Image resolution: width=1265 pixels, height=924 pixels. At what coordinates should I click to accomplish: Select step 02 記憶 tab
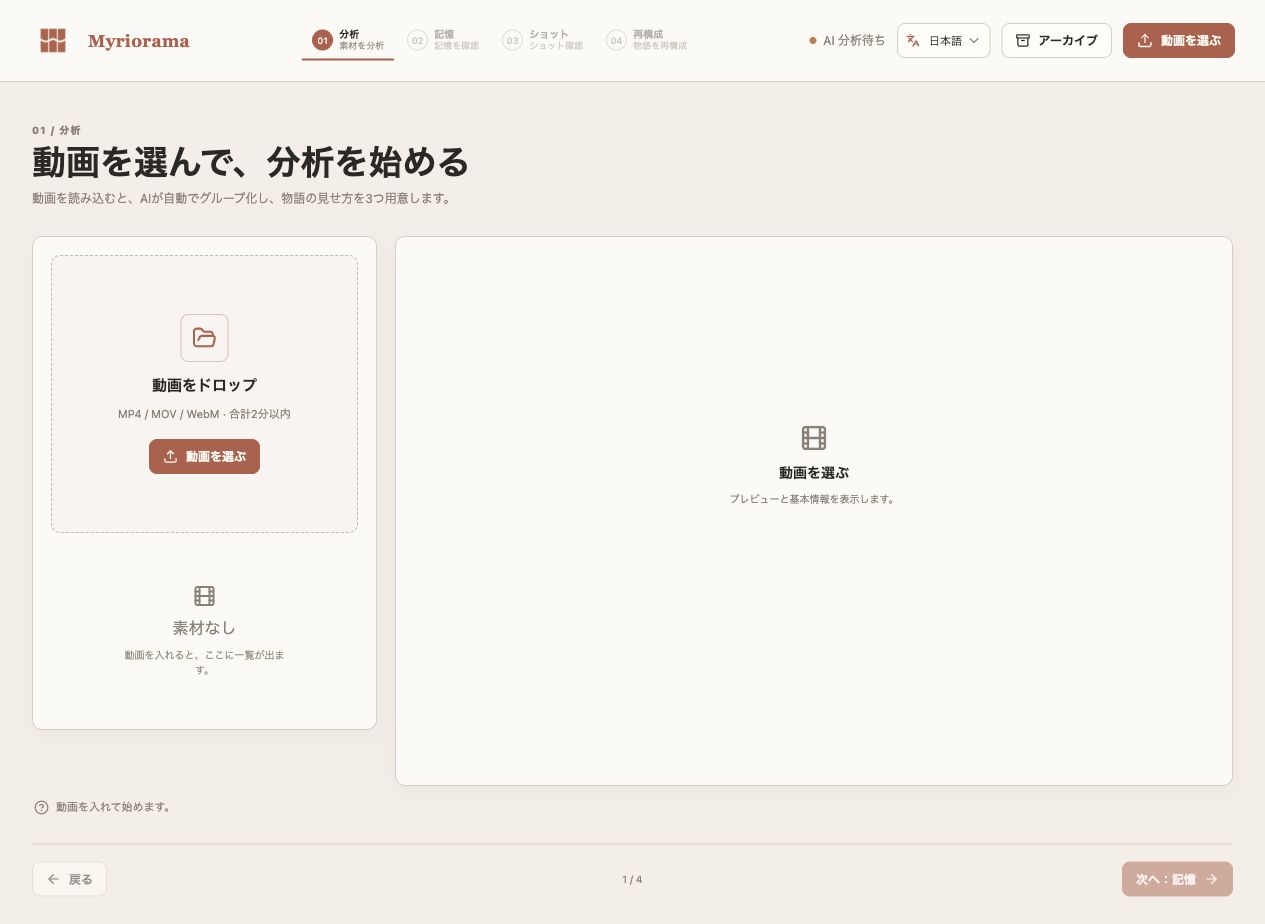443,40
